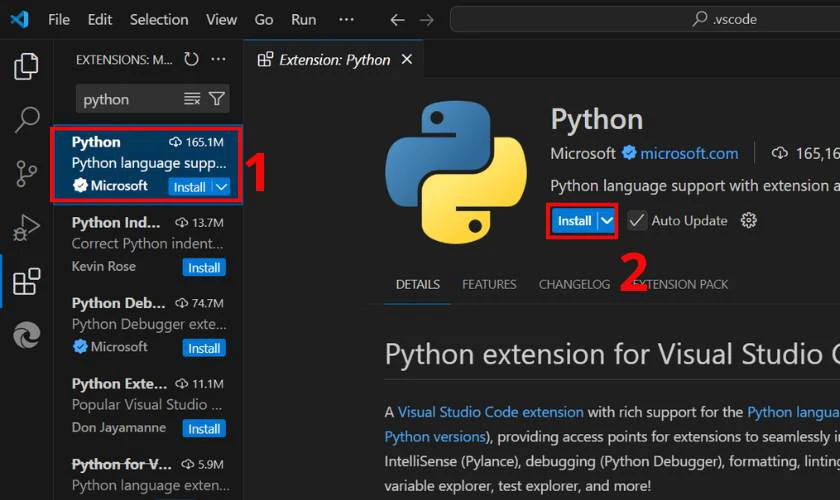Select Python Debugger extension in list

(x=148, y=325)
